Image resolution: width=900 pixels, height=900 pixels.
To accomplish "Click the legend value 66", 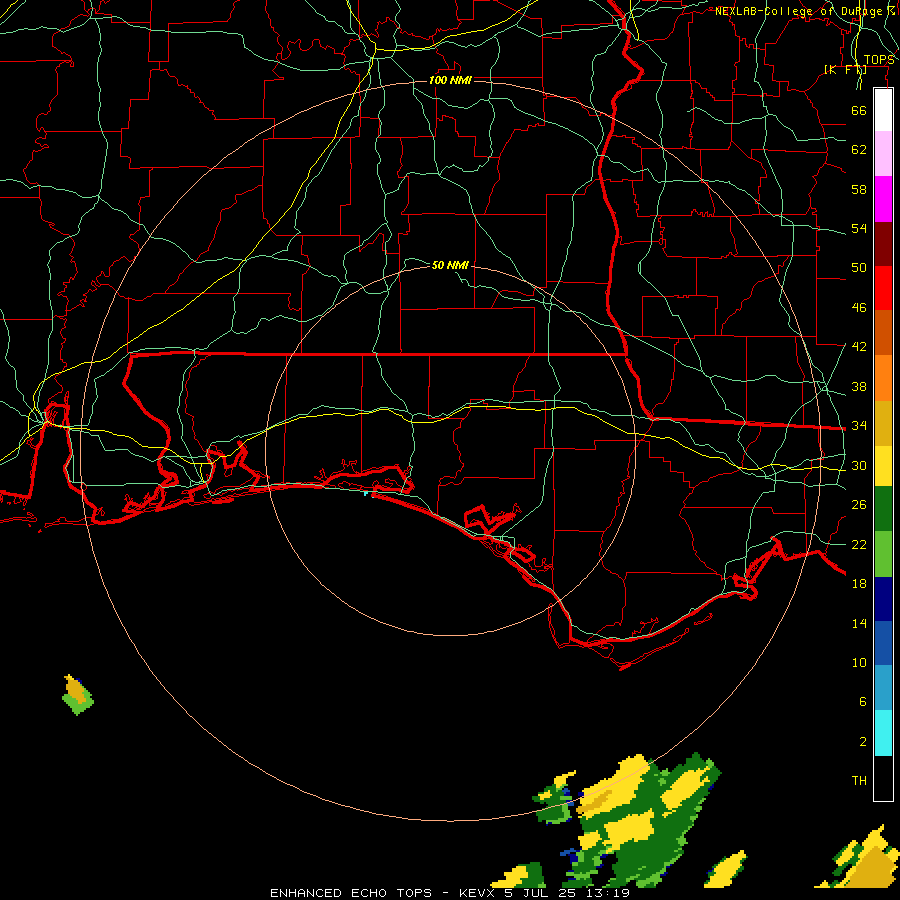I will click(859, 110).
